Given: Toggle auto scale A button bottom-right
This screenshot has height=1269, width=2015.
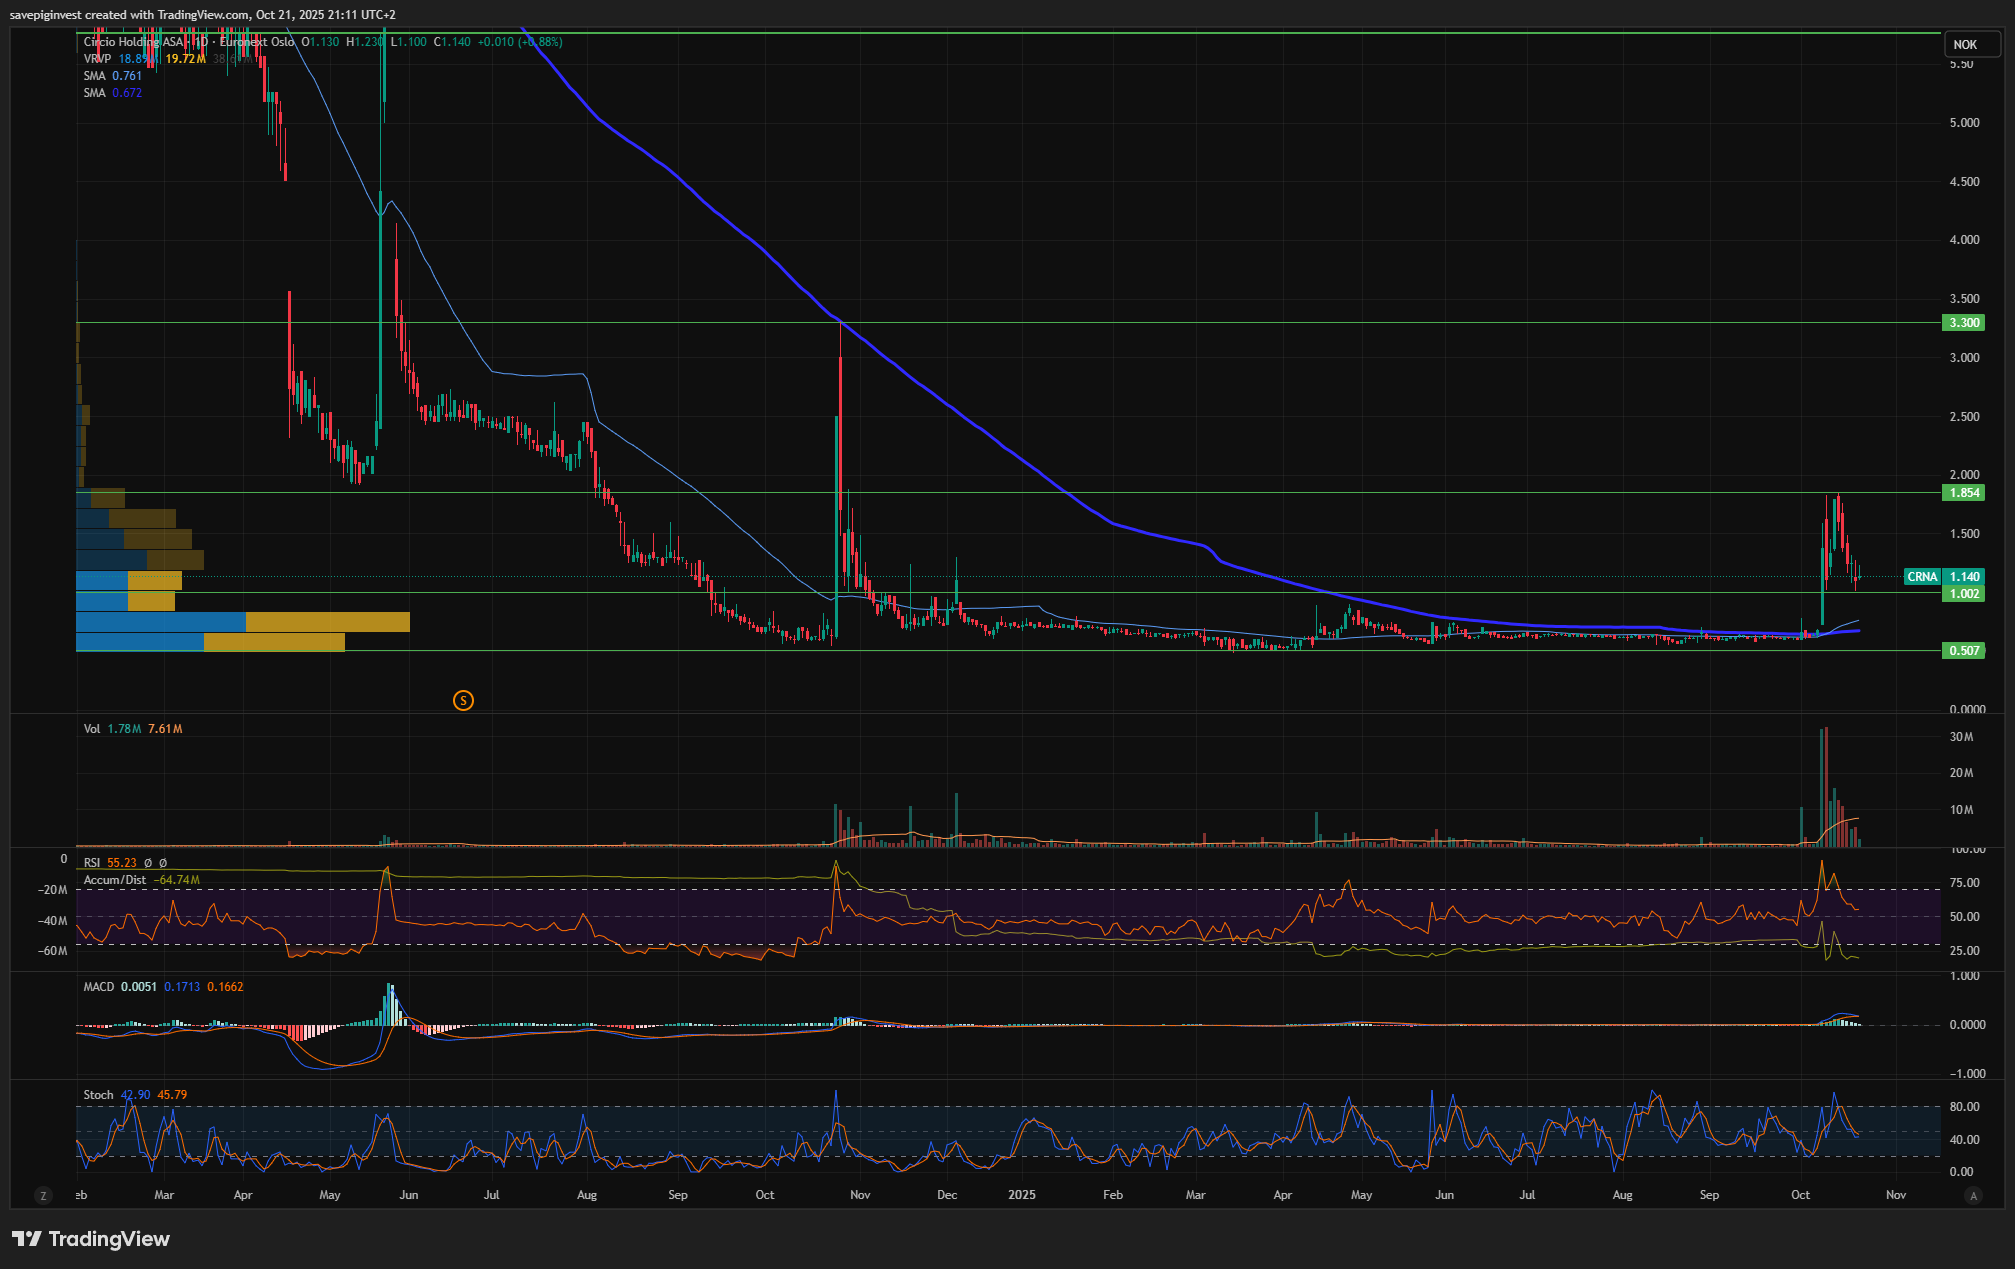Looking at the screenshot, I should click(1972, 1195).
